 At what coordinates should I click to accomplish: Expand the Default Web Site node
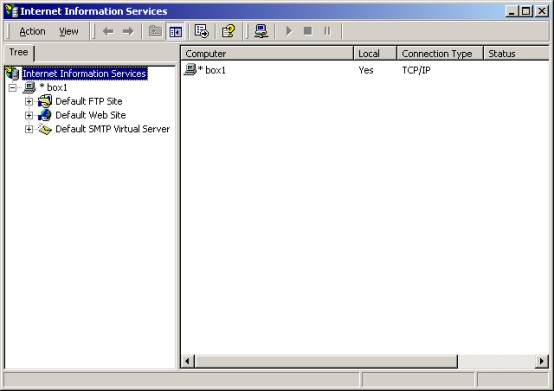29,115
